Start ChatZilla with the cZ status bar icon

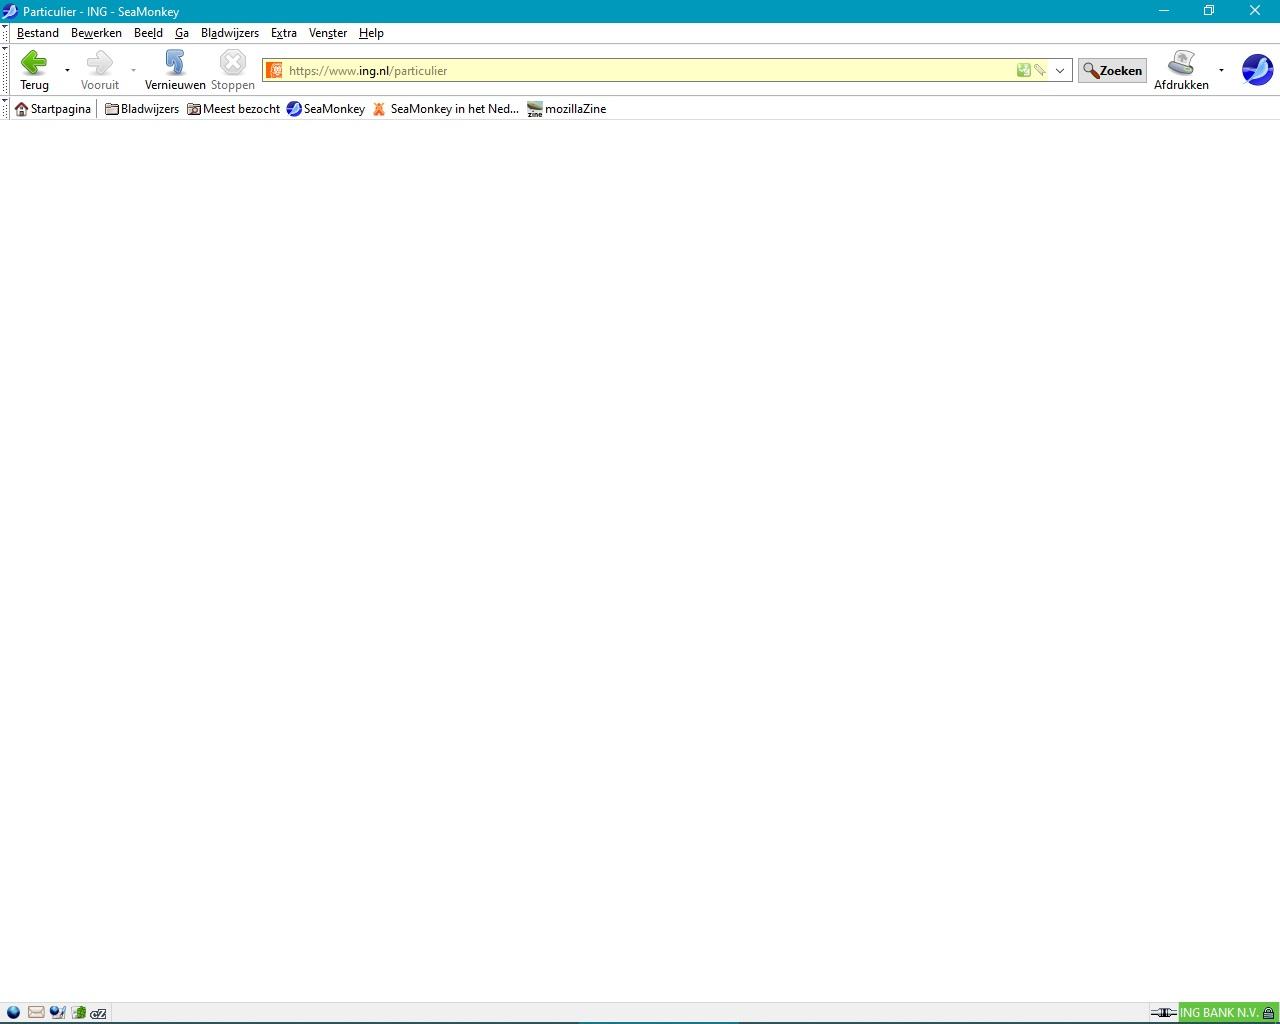[97, 1012]
